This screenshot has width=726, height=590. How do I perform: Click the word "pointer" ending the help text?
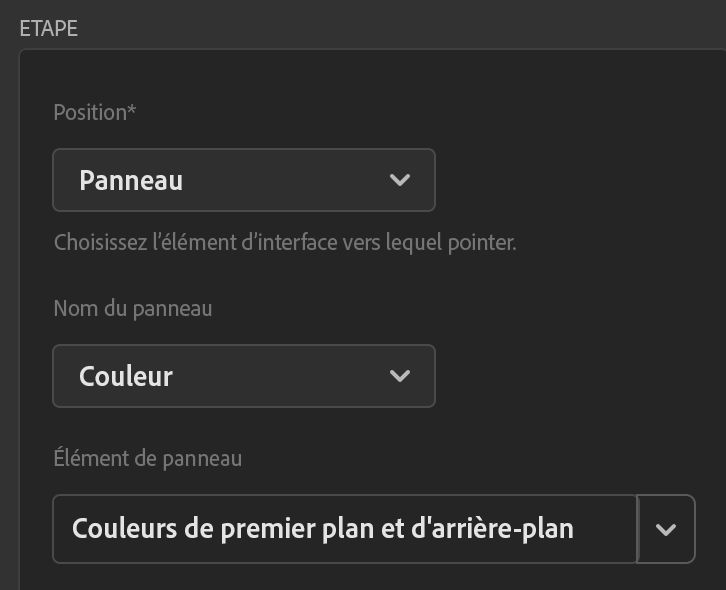(483, 243)
